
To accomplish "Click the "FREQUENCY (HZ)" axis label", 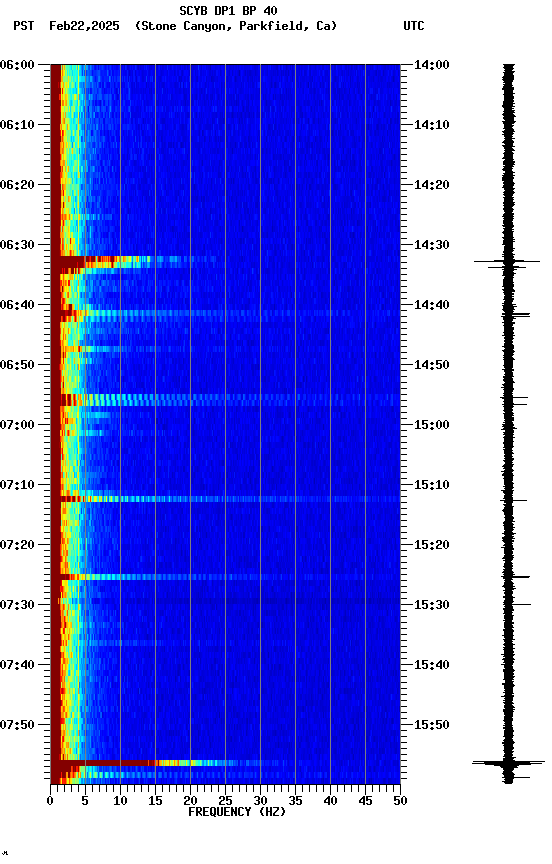I will (237, 812).
